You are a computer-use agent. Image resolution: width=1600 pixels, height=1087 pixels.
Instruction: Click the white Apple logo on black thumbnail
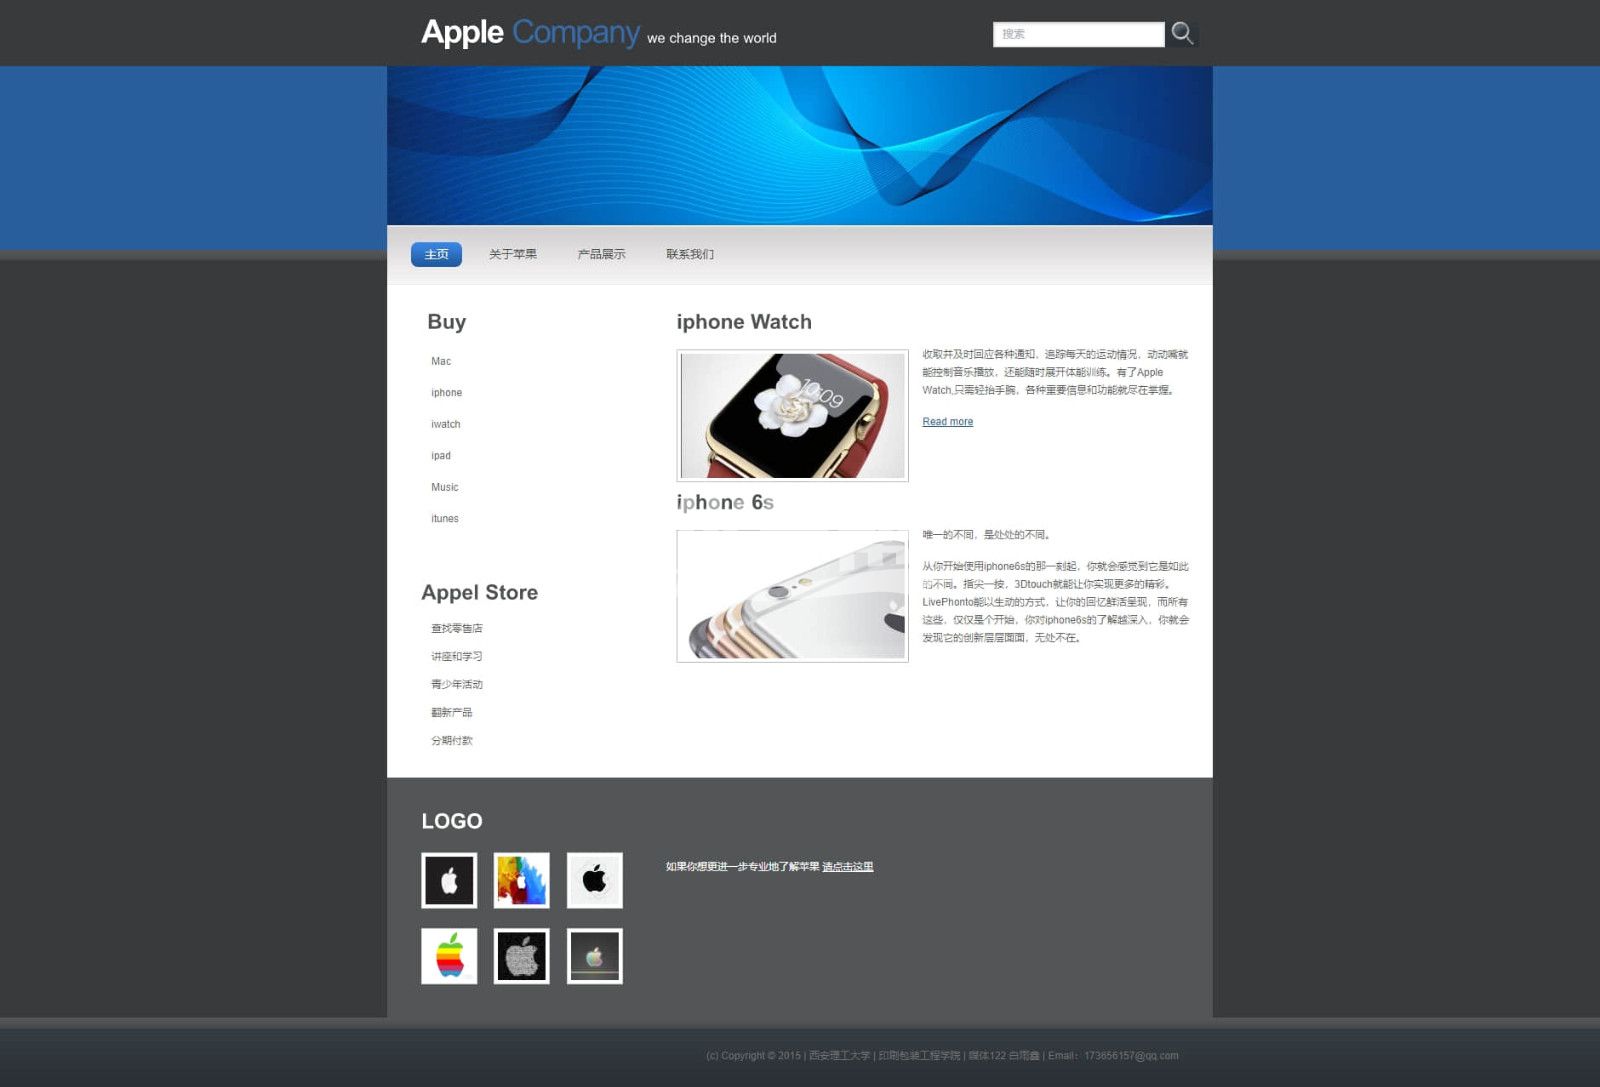coord(449,880)
